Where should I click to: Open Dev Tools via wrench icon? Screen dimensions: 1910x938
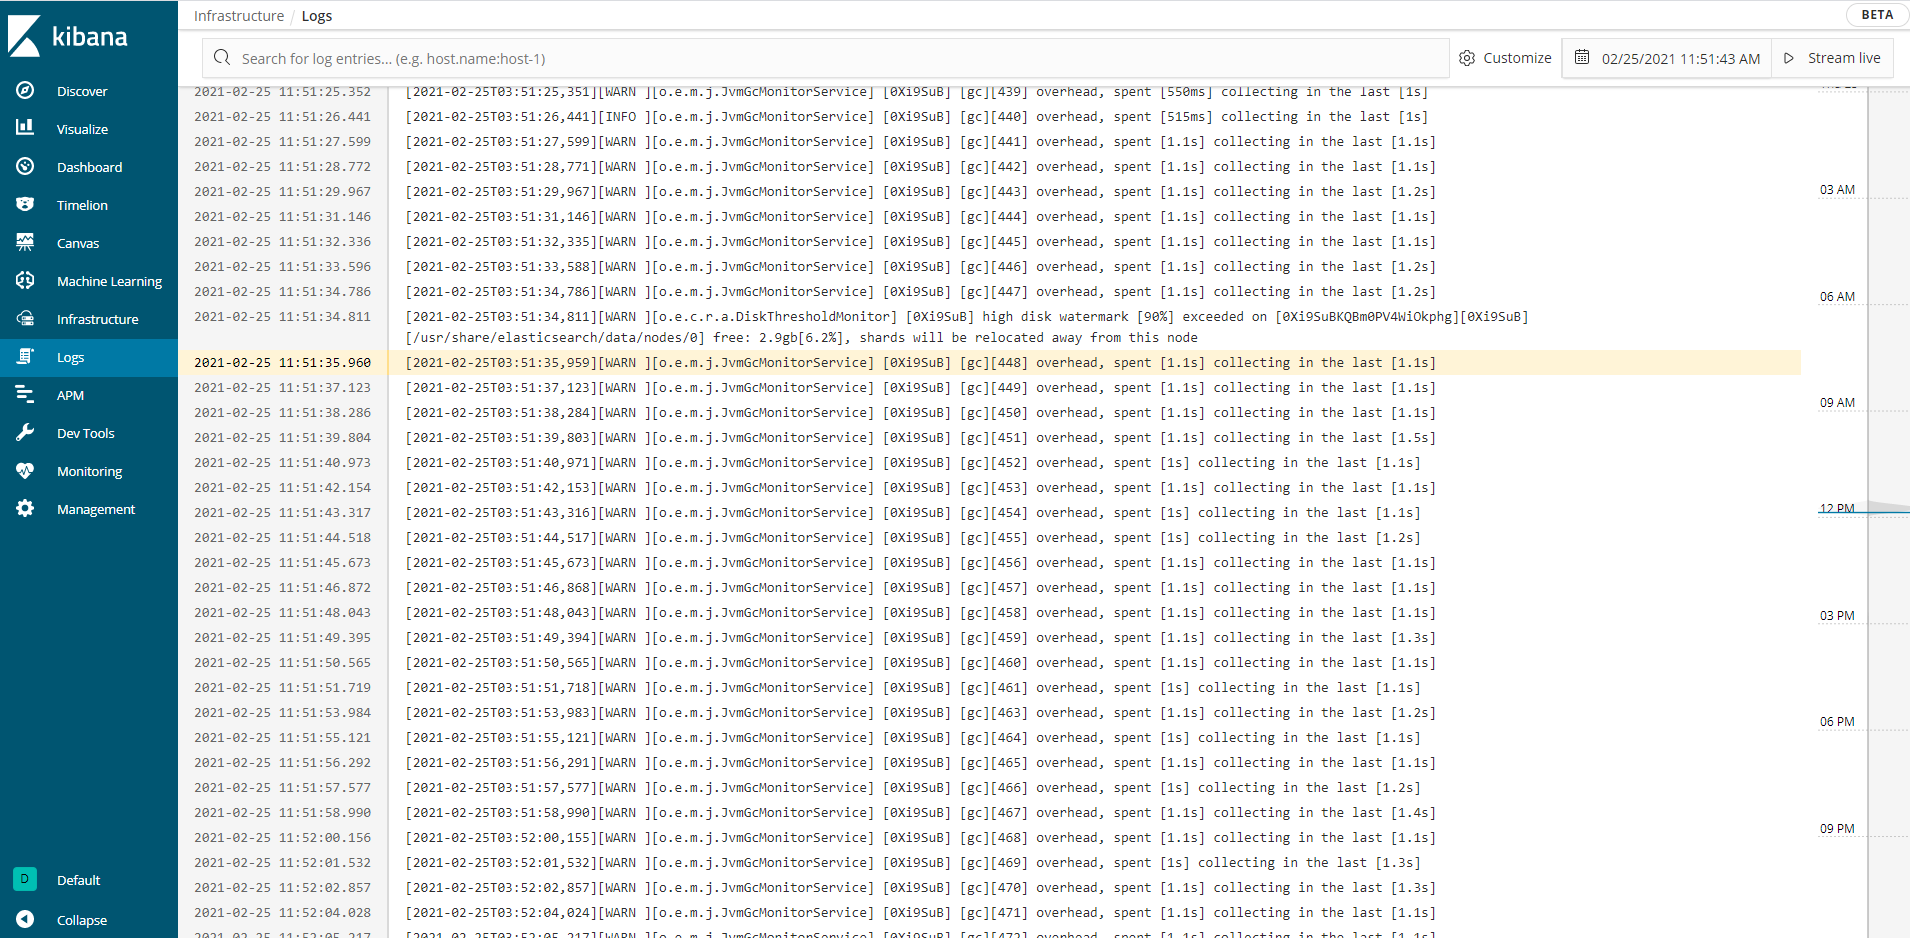25,432
